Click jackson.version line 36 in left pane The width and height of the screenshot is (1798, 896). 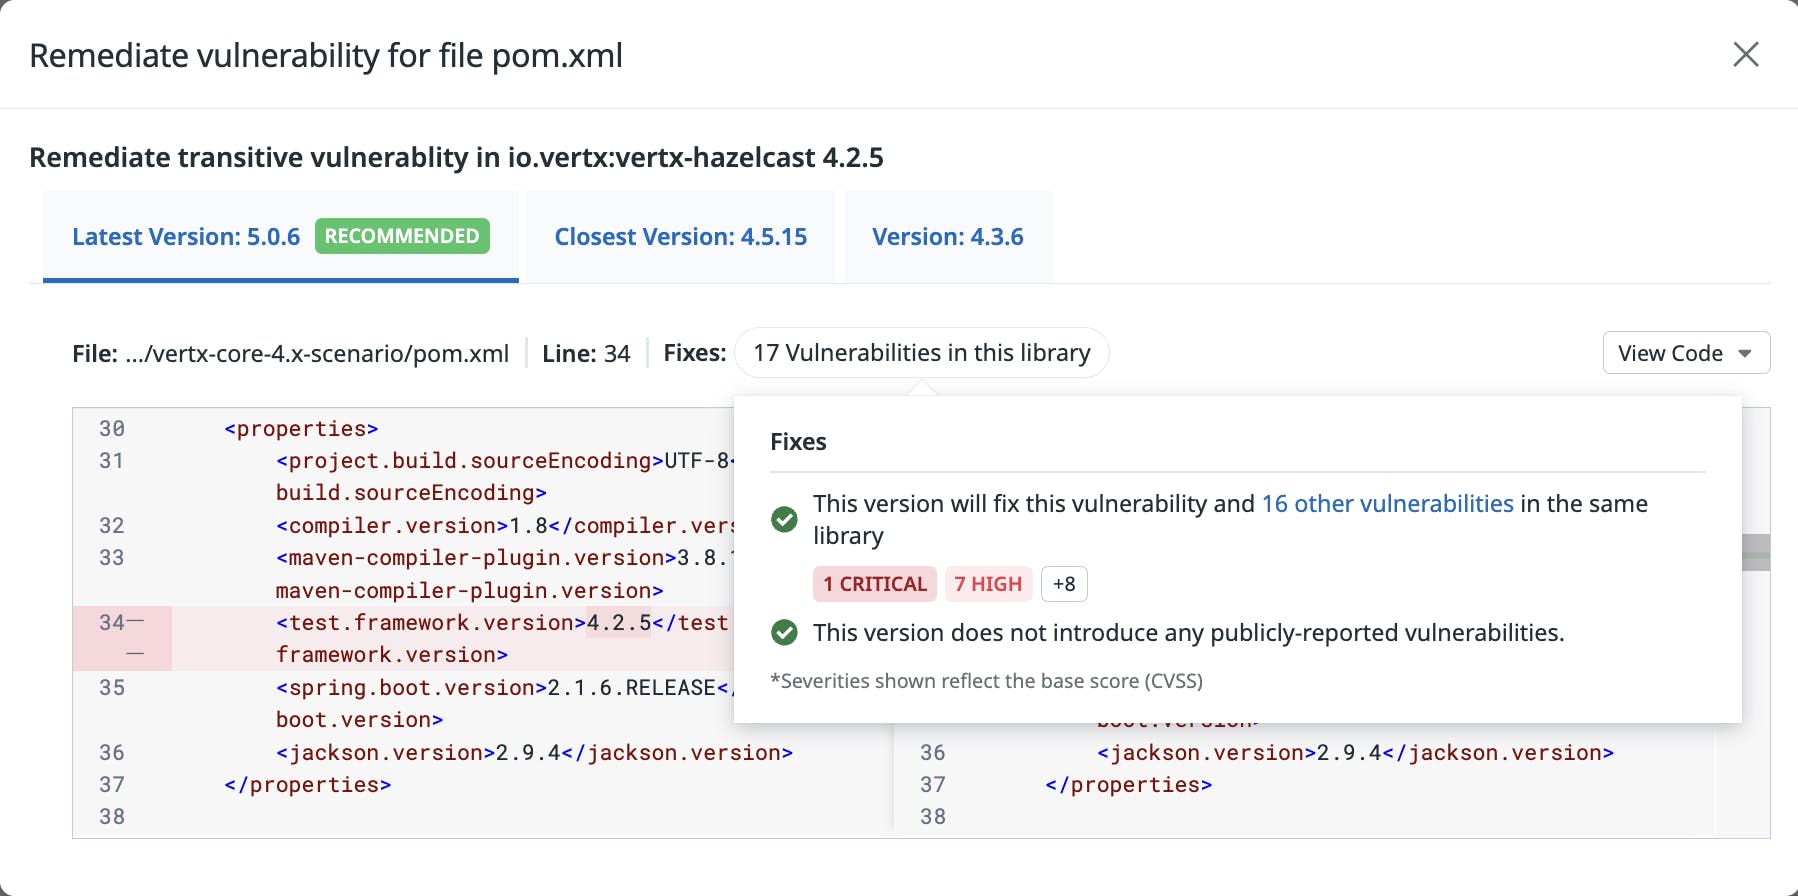point(534,753)
